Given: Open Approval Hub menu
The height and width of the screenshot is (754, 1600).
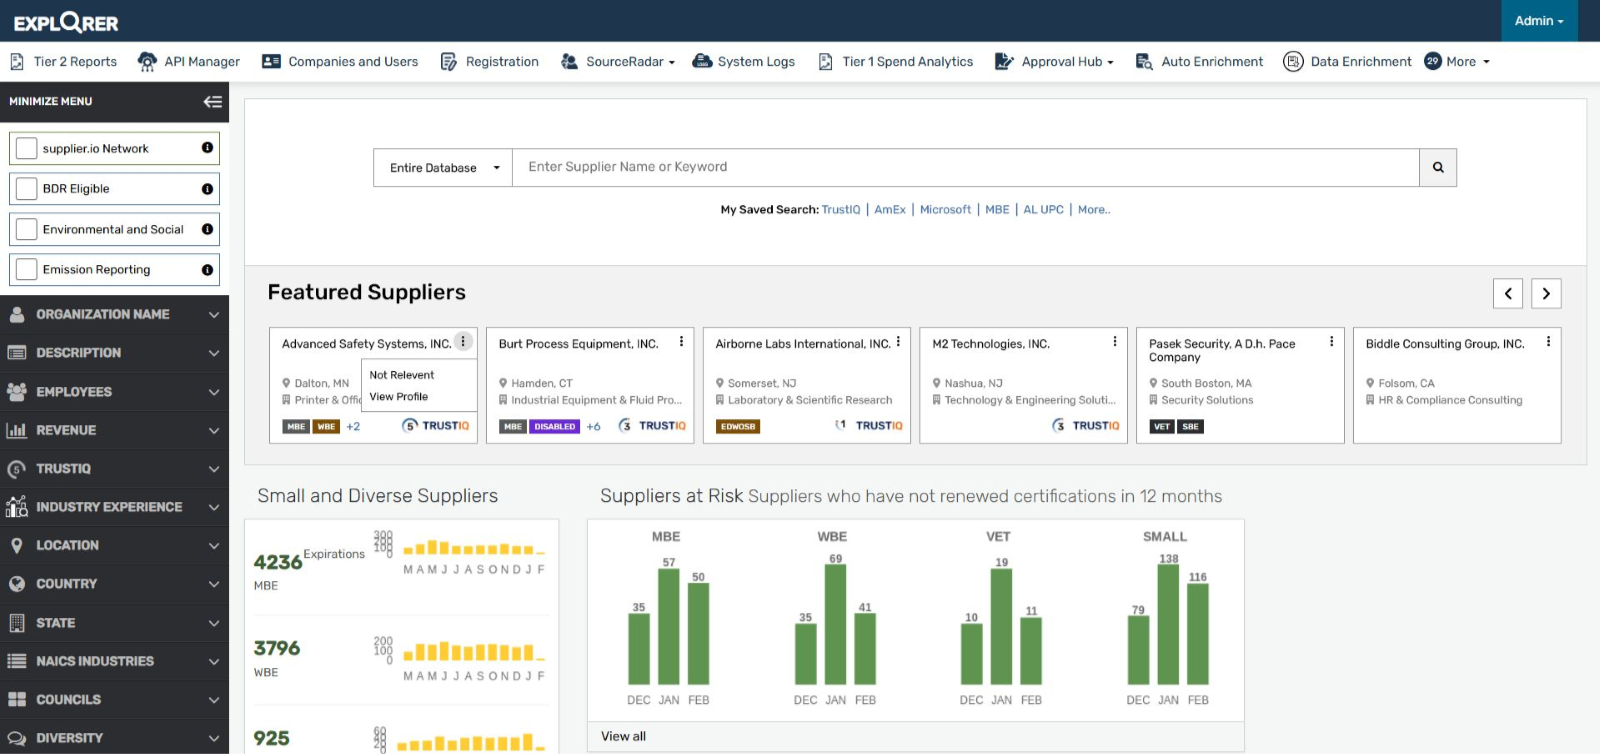Looking at the screenshot, I should pos(1054,62).
